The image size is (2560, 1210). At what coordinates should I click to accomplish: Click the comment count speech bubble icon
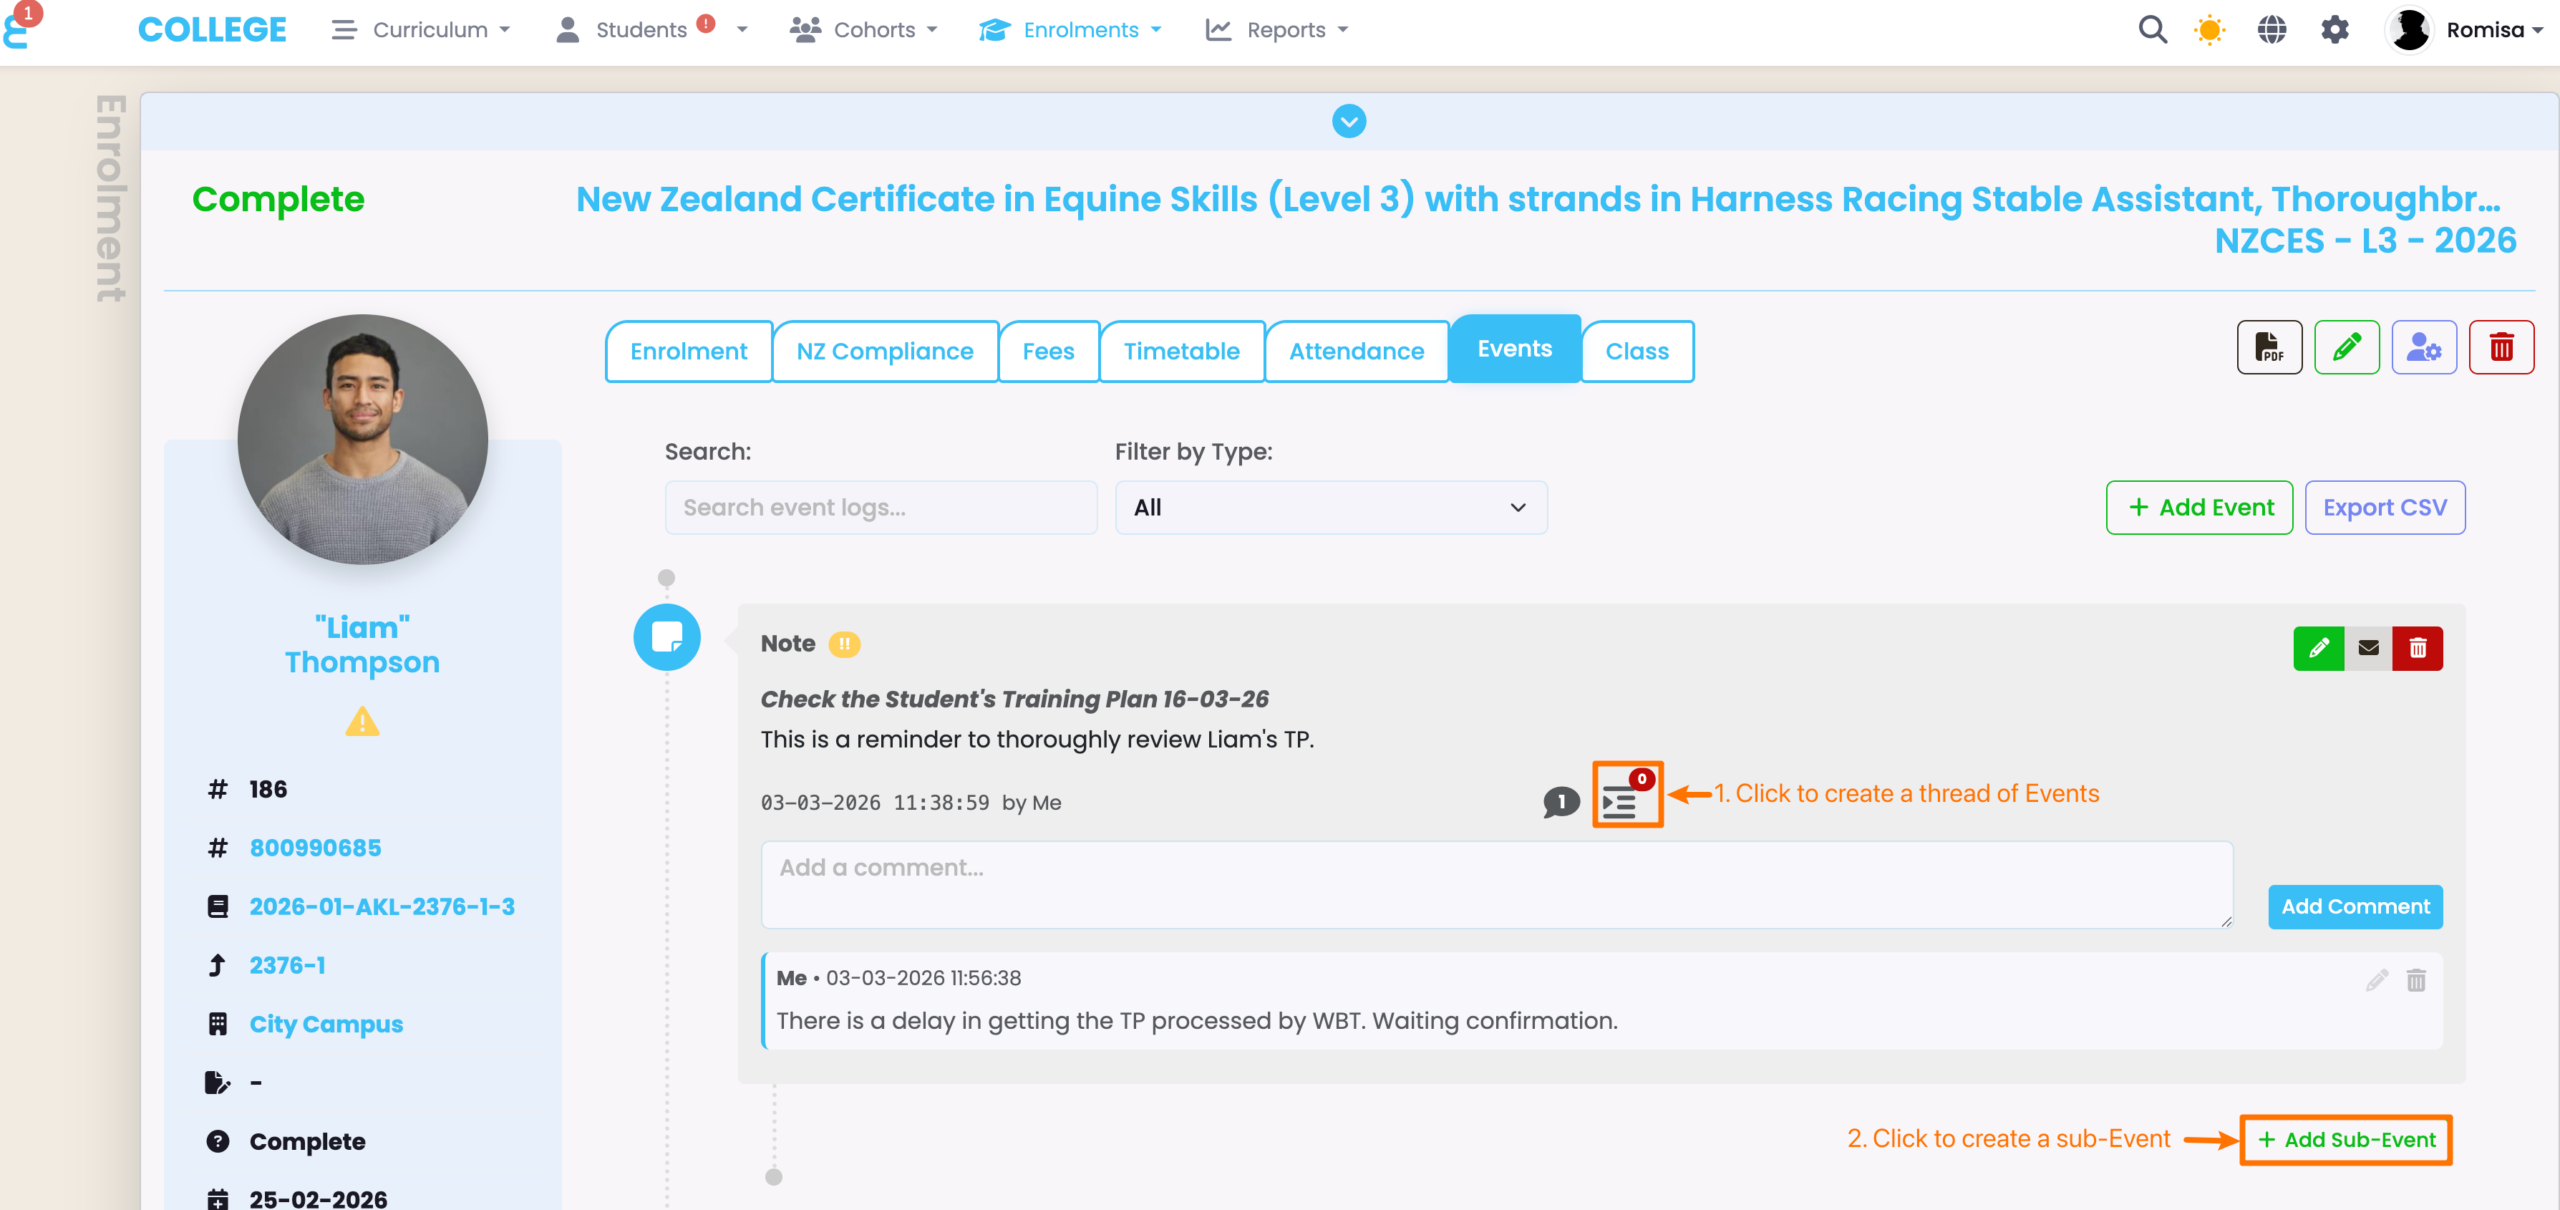click(x=1560, y=802)
